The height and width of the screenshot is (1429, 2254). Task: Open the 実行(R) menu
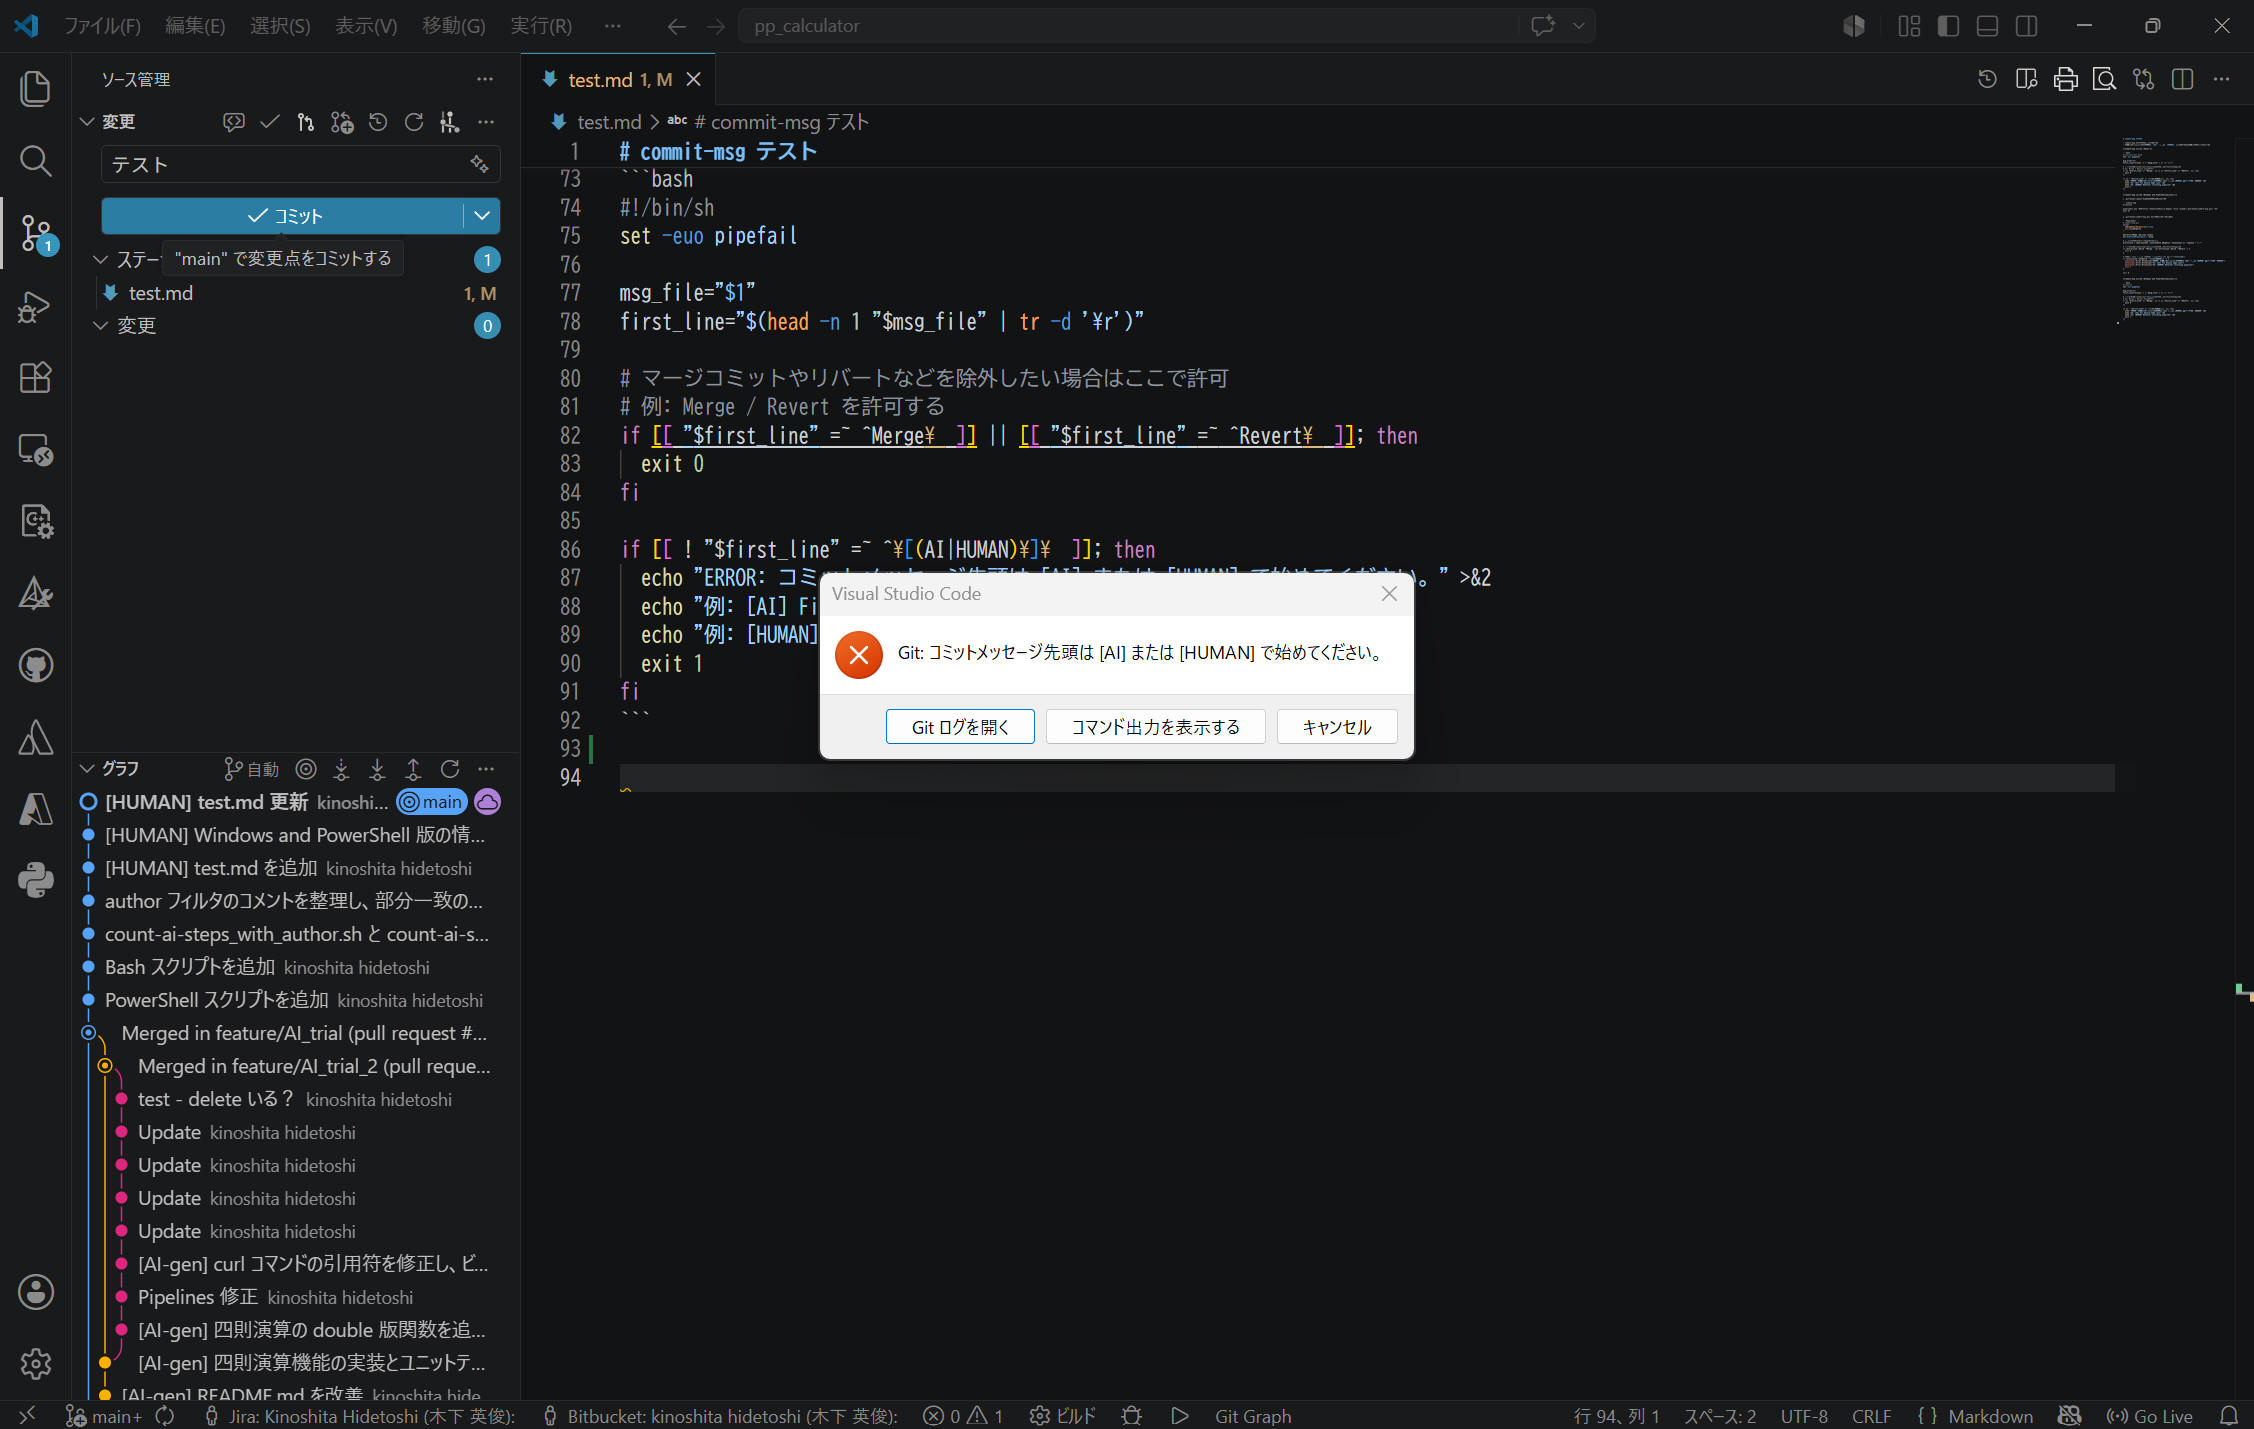541,26
